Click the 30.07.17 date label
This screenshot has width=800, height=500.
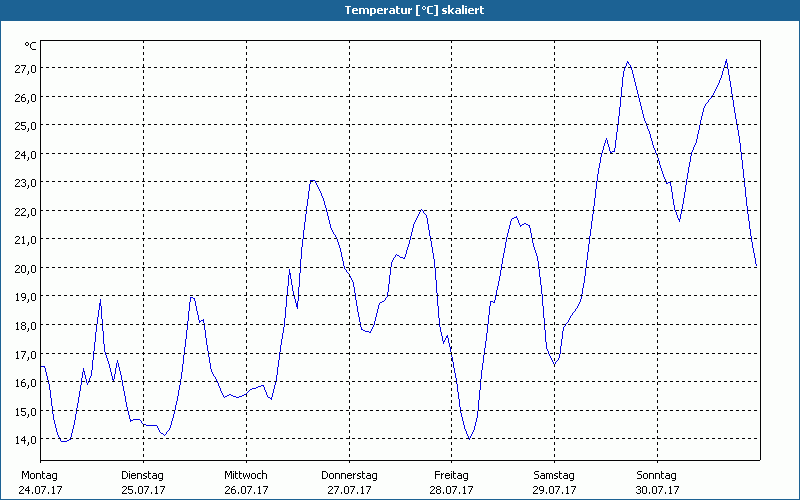657,490
